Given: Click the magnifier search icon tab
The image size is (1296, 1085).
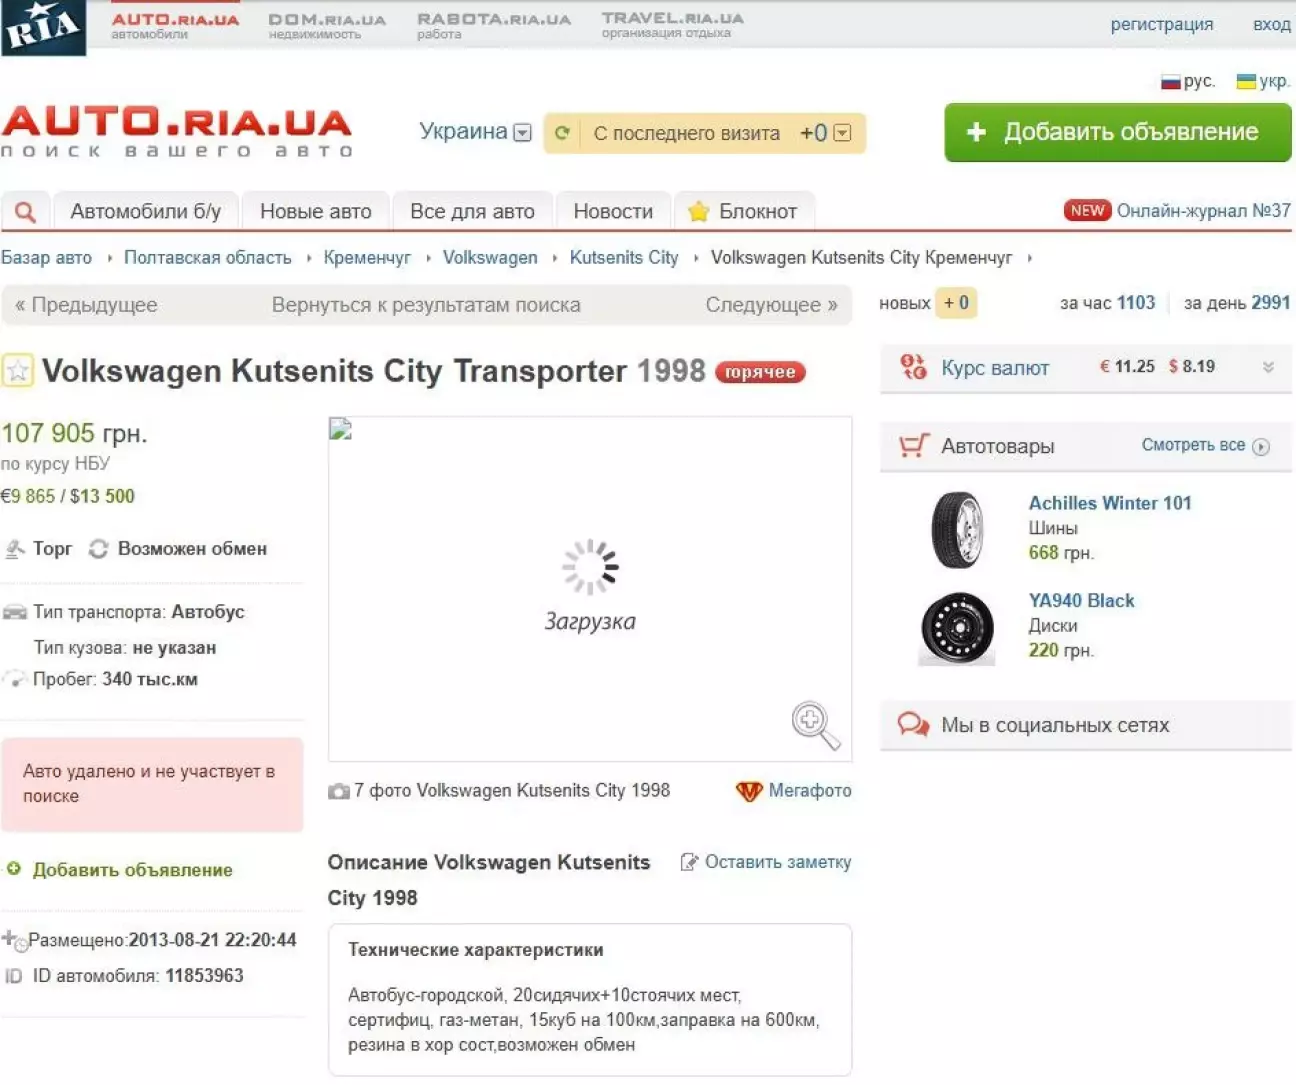Looking at the screenshot, I should (x=26, y=212).
